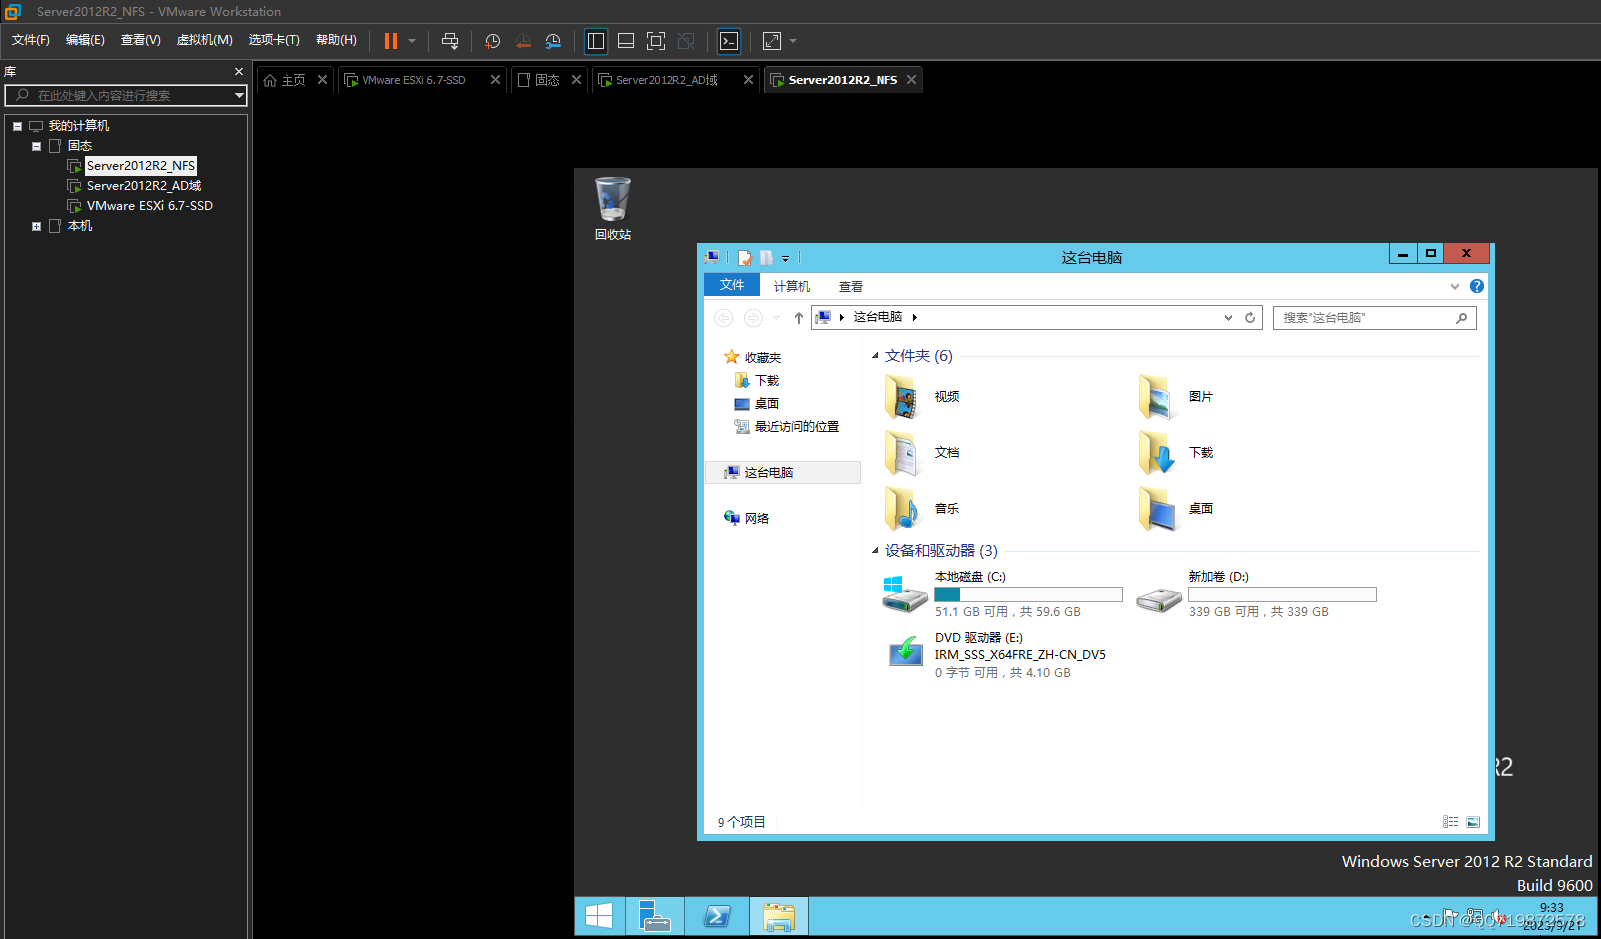Enter full screen mode

pyautogui.click(x=656, y=41)
